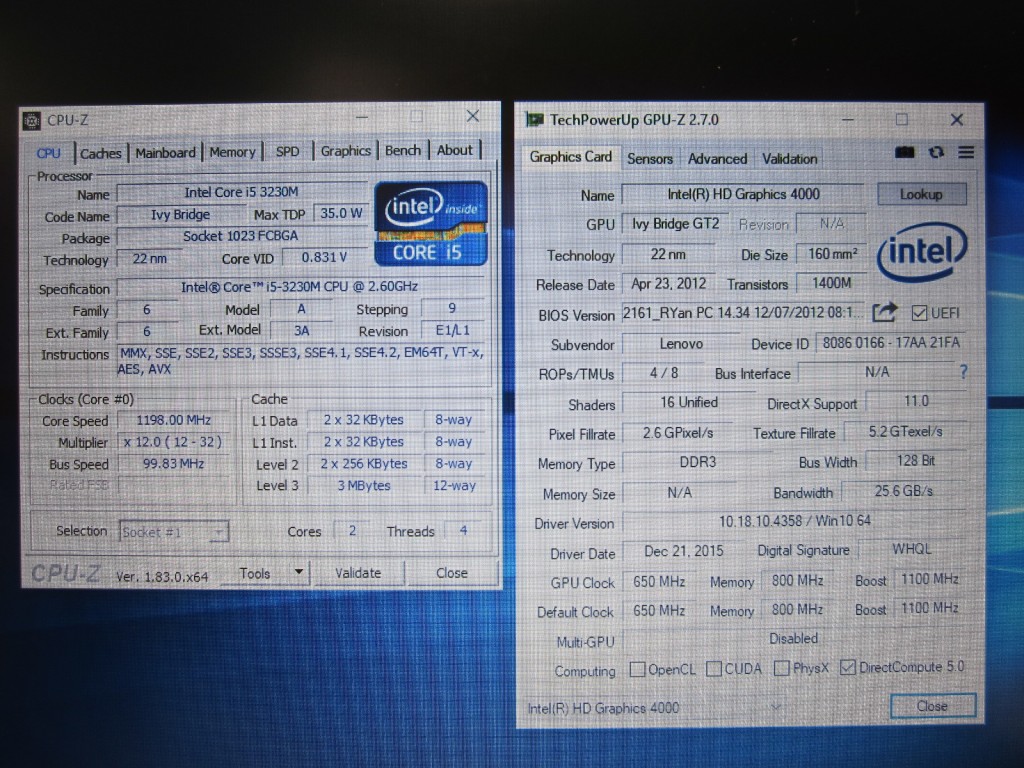
Task: Take a screenshot with GPU-Z camera icon
Action: (905, 153)
